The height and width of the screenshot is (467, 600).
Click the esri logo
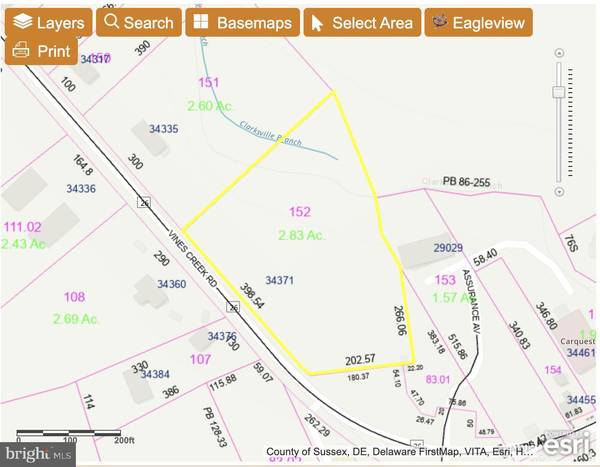[566, 443]
